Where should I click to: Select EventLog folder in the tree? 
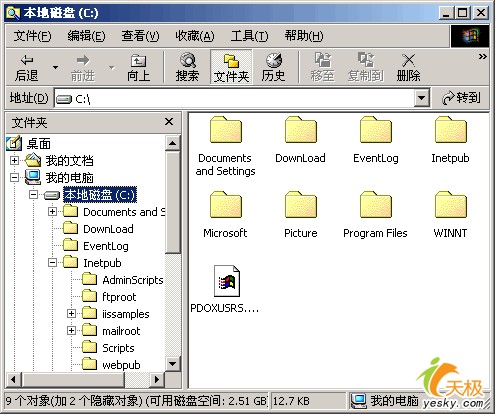coord(106,246)
